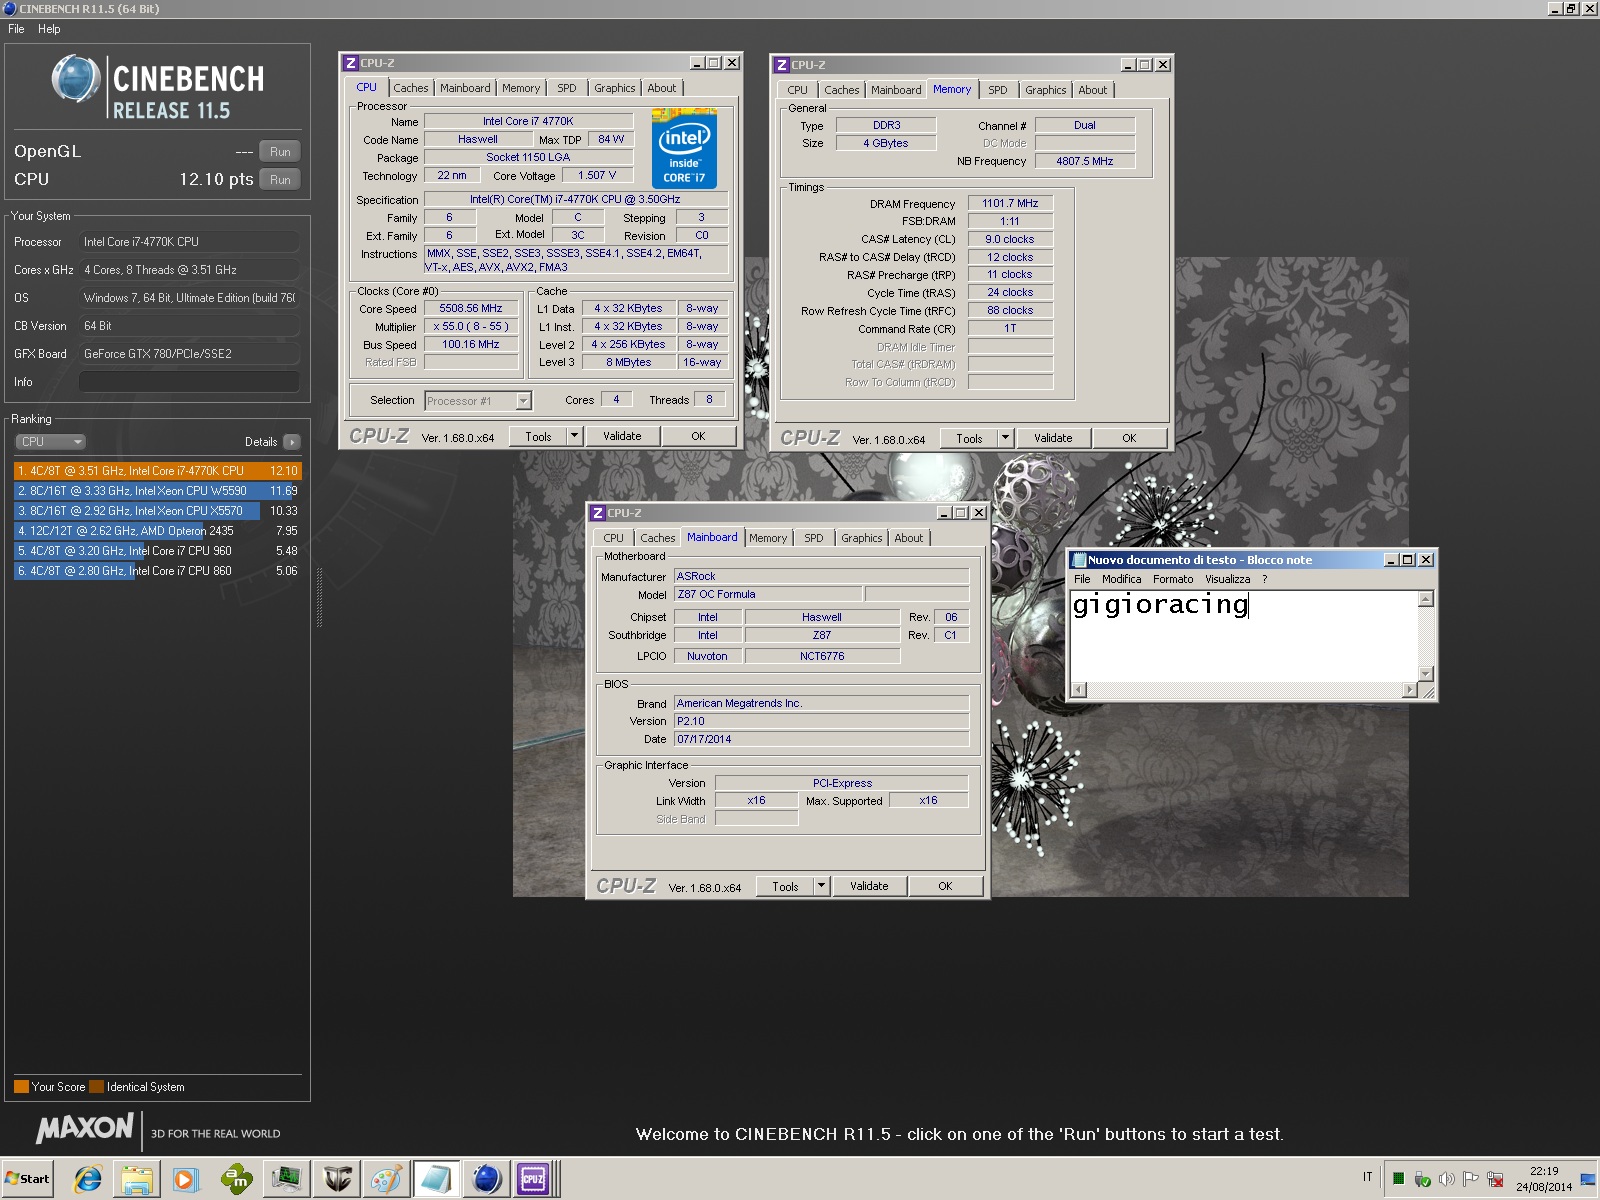Click Notepad horizontal scrollbar right arrow
This screenshot has height=1200, width=1600.
pos(1409,690)
